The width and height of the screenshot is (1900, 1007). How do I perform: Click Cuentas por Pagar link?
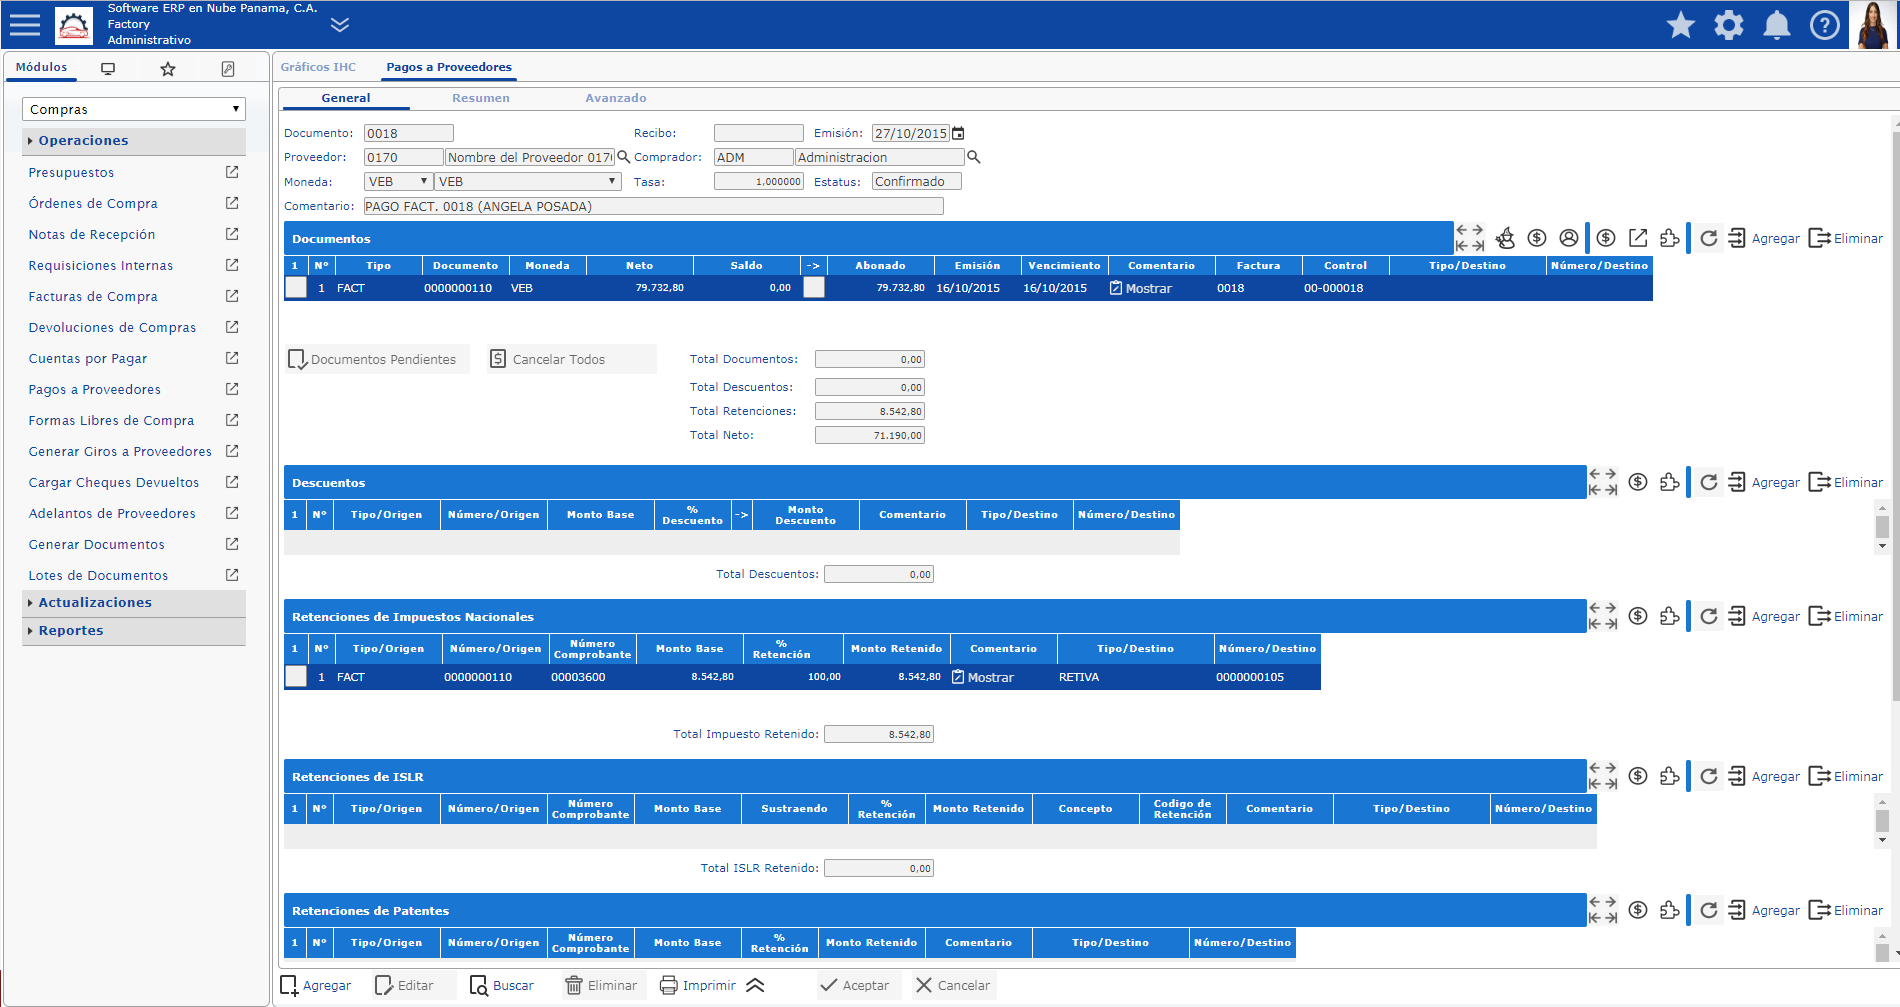coord(88,358)
